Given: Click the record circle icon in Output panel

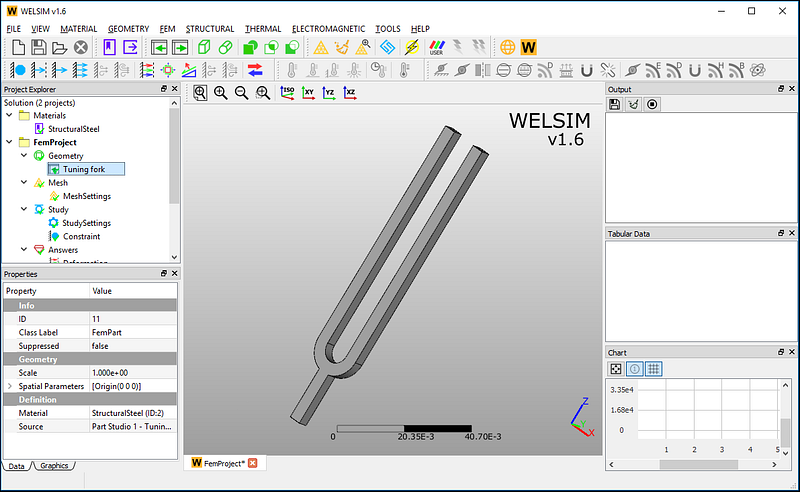Looking at the screenshot, I should [x=652, y=105].
